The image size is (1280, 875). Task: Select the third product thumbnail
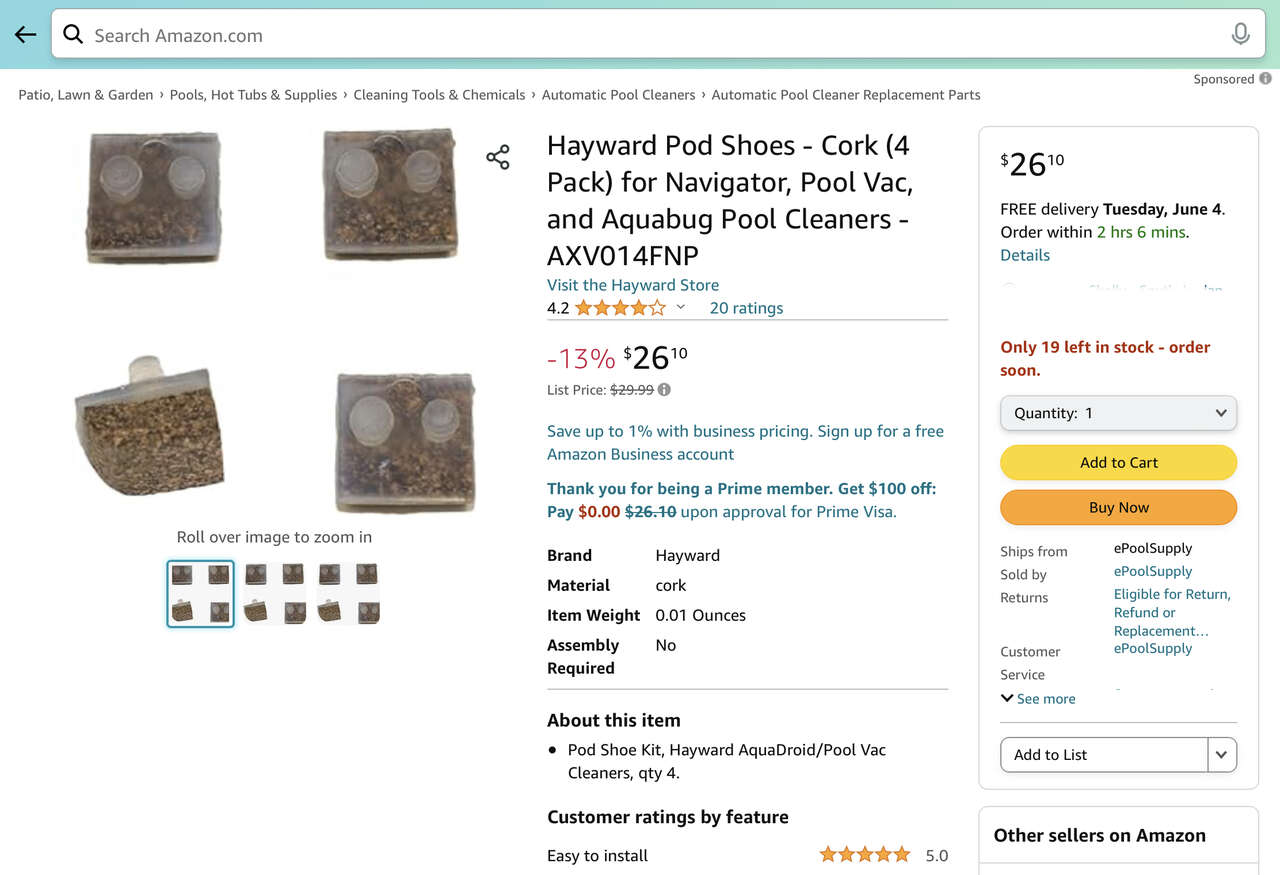pos(348,593)
